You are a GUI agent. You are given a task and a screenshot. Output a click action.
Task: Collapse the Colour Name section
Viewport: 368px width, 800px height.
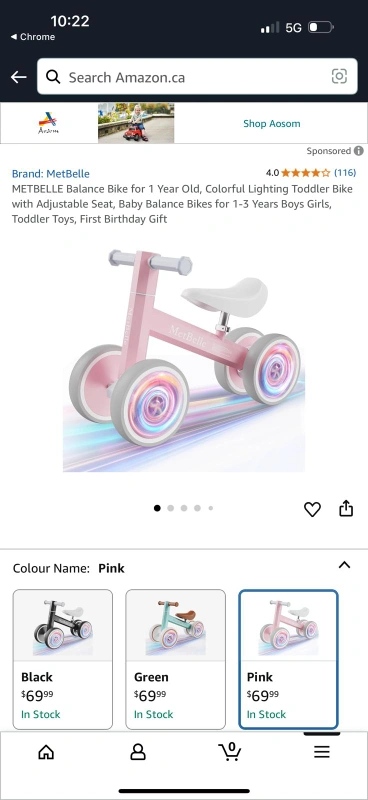coord(345,565)
